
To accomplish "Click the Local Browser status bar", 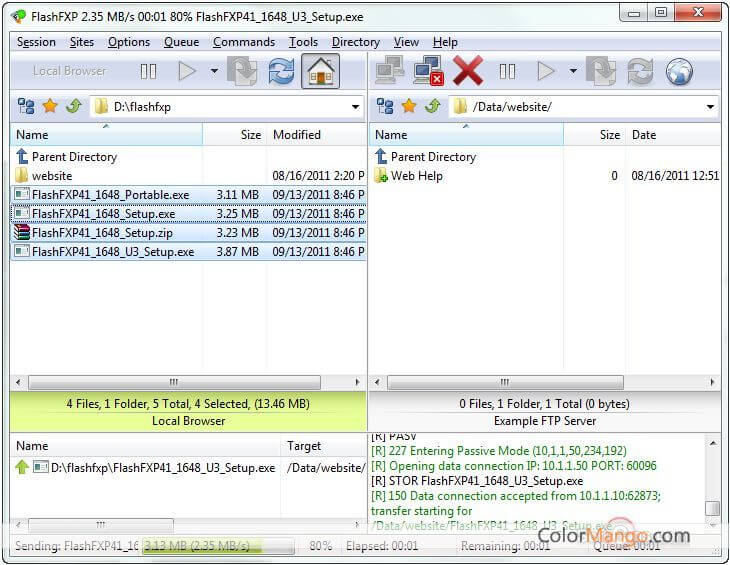I will 189,412.
